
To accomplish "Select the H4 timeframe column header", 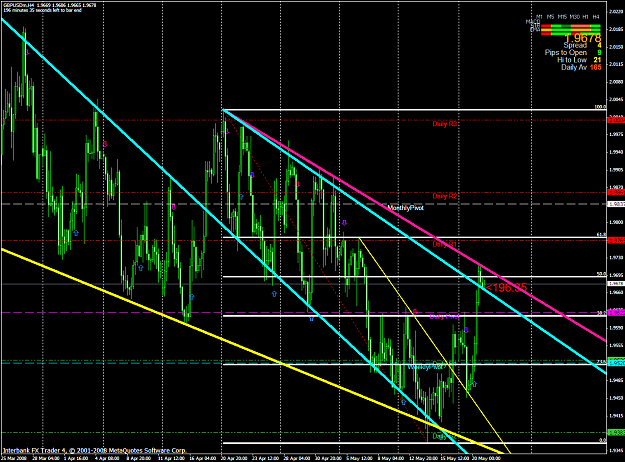I will [596, 17].
